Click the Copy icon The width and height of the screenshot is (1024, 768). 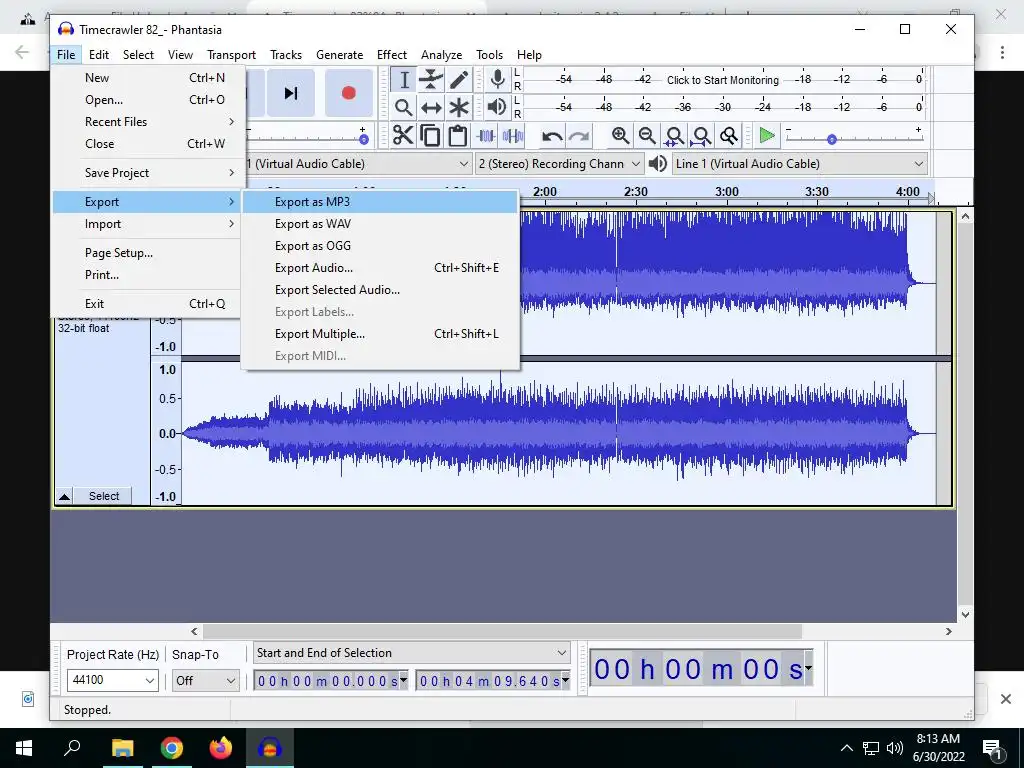[430, 136]
